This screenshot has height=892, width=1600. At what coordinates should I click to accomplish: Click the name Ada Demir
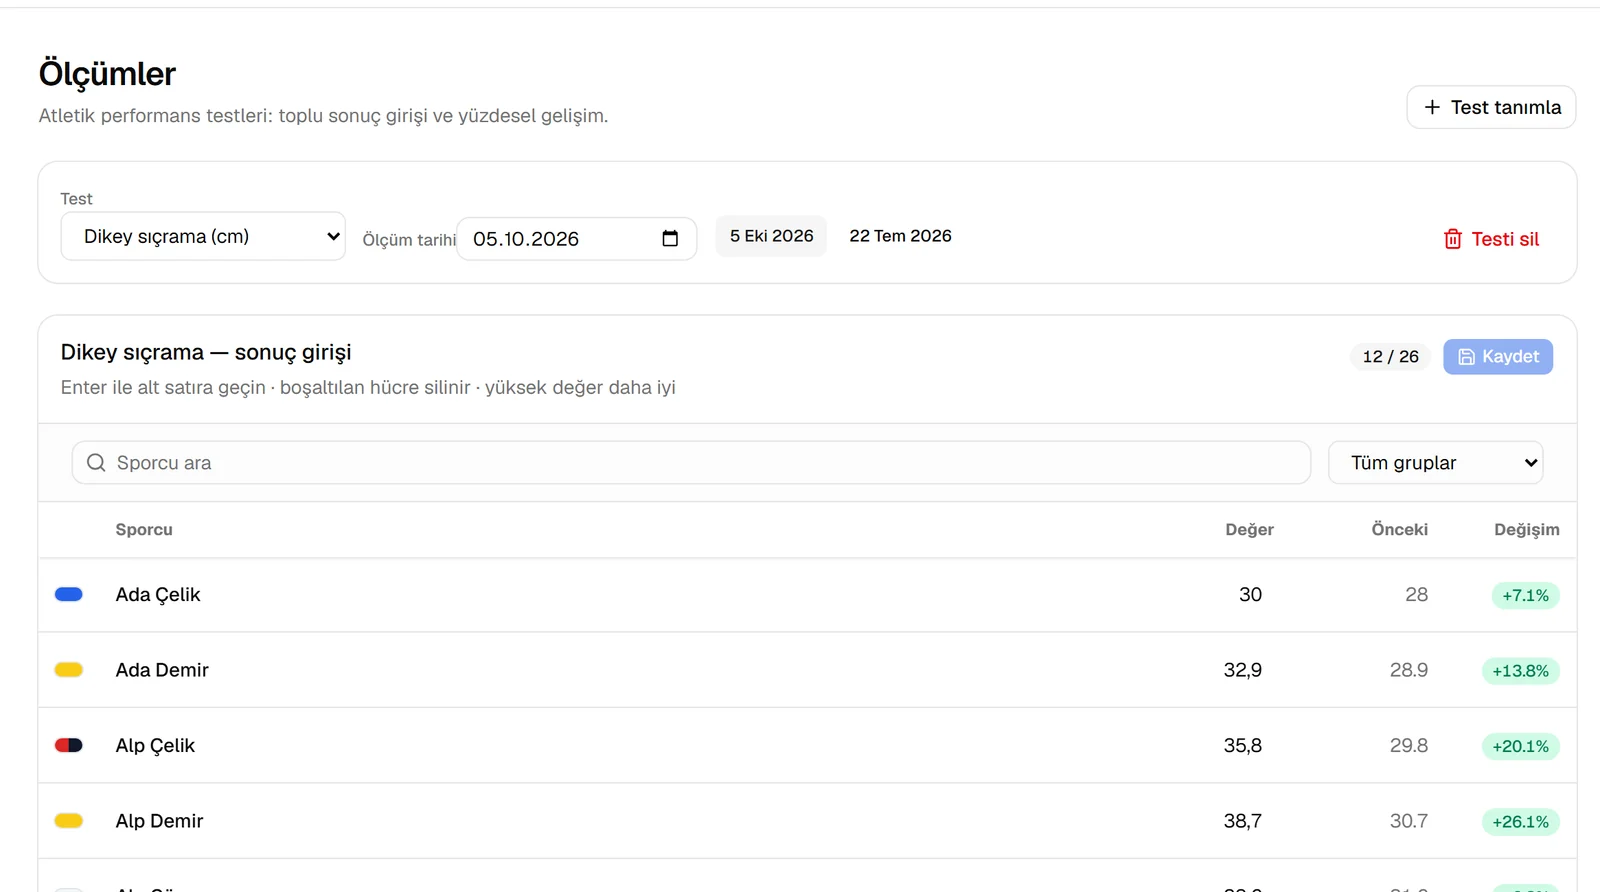tap(162, 670)
